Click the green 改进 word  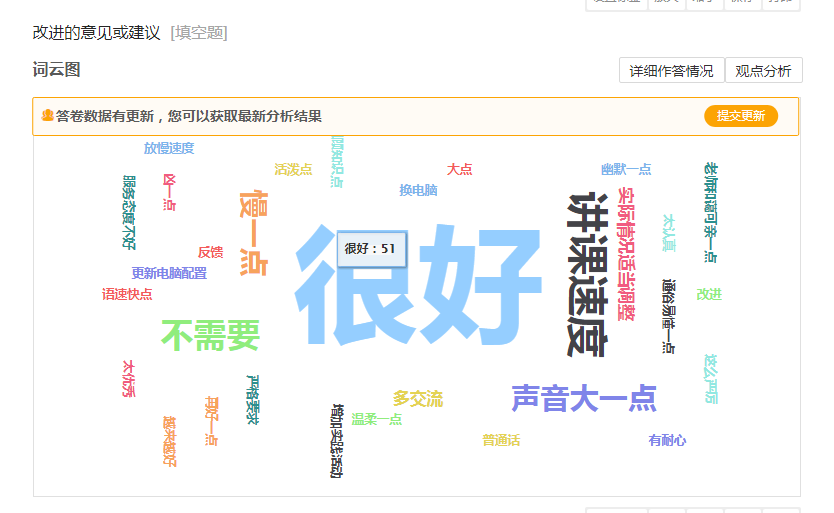click(x=709, y=294)
